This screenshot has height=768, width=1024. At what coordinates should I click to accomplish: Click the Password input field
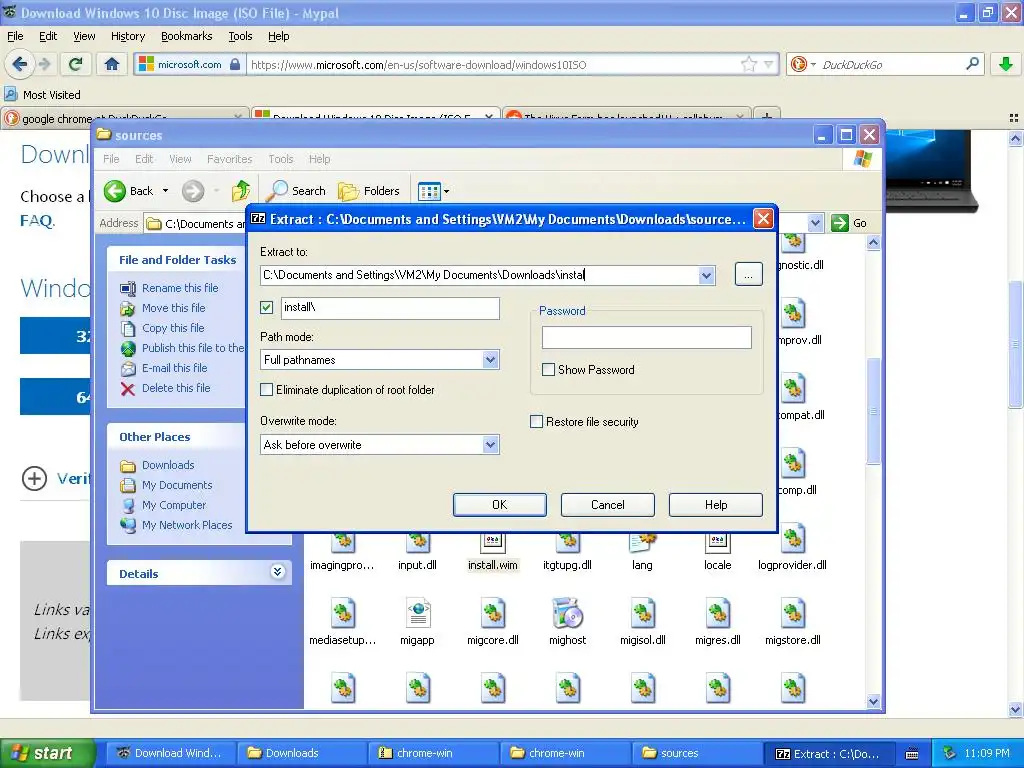pos(647,338)
